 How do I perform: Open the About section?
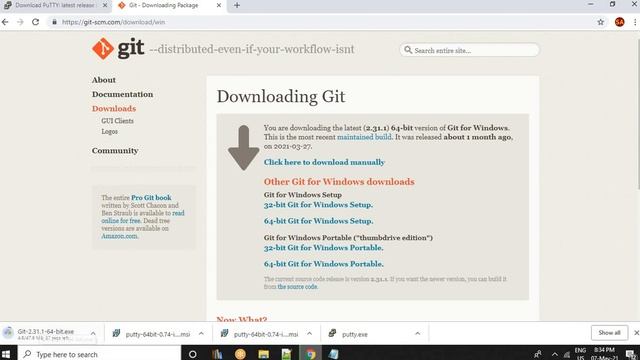pyautogui.click(x=104, y=80)
